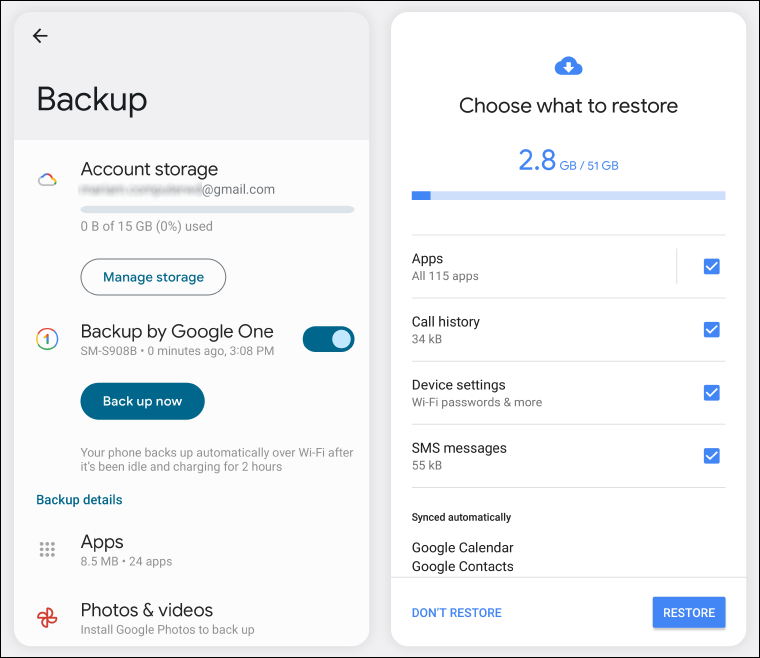Screen dimensions: 760x658
Task: Click the Apps grid icon
Action: point(47,549)
